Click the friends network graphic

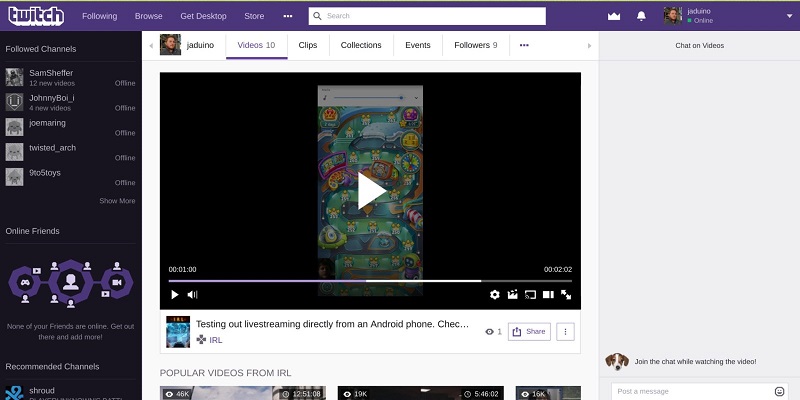(70, 283)
